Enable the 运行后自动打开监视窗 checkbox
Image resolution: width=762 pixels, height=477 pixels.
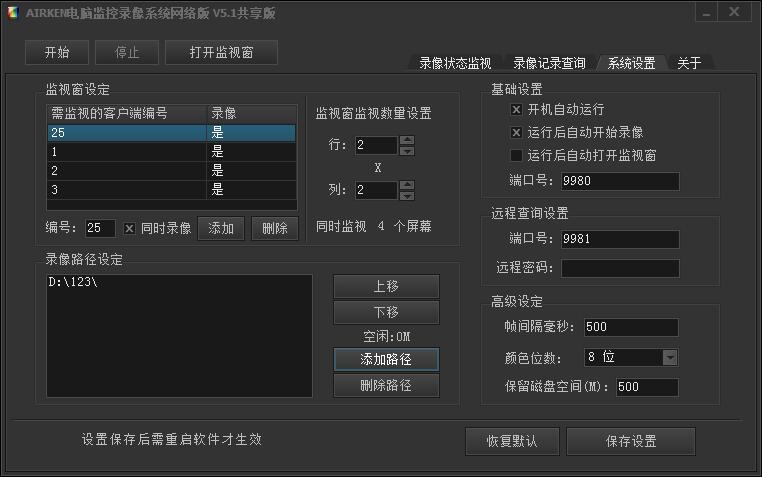pyautogui.click(x=517, y=155)
